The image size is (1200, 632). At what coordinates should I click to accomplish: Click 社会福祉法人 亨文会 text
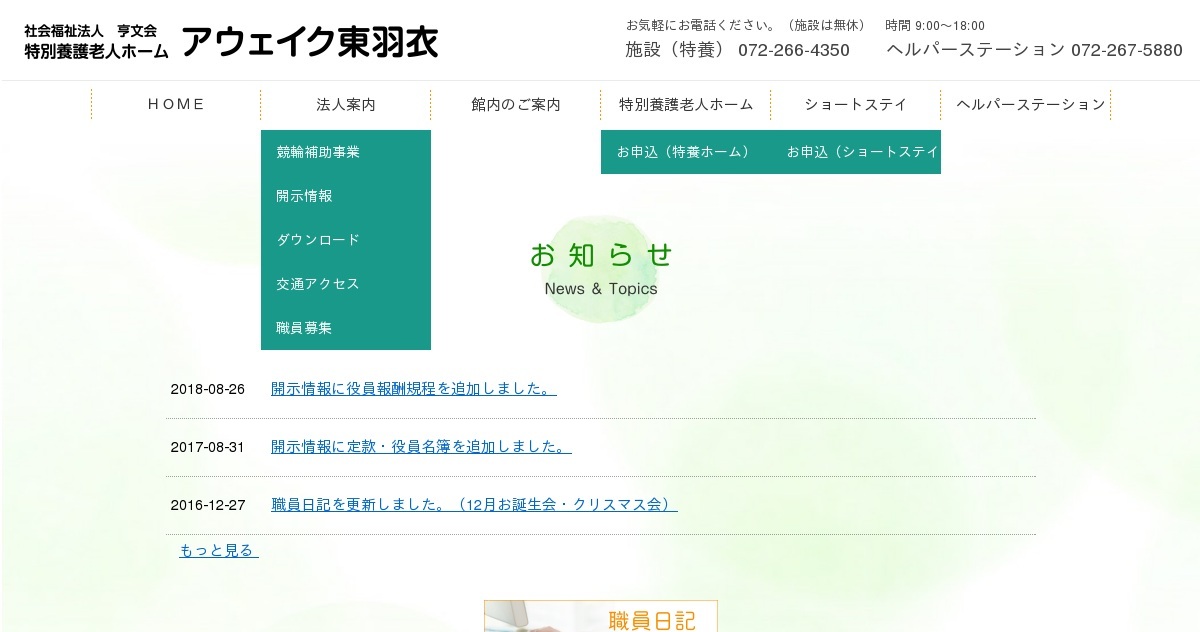point(91,31)
